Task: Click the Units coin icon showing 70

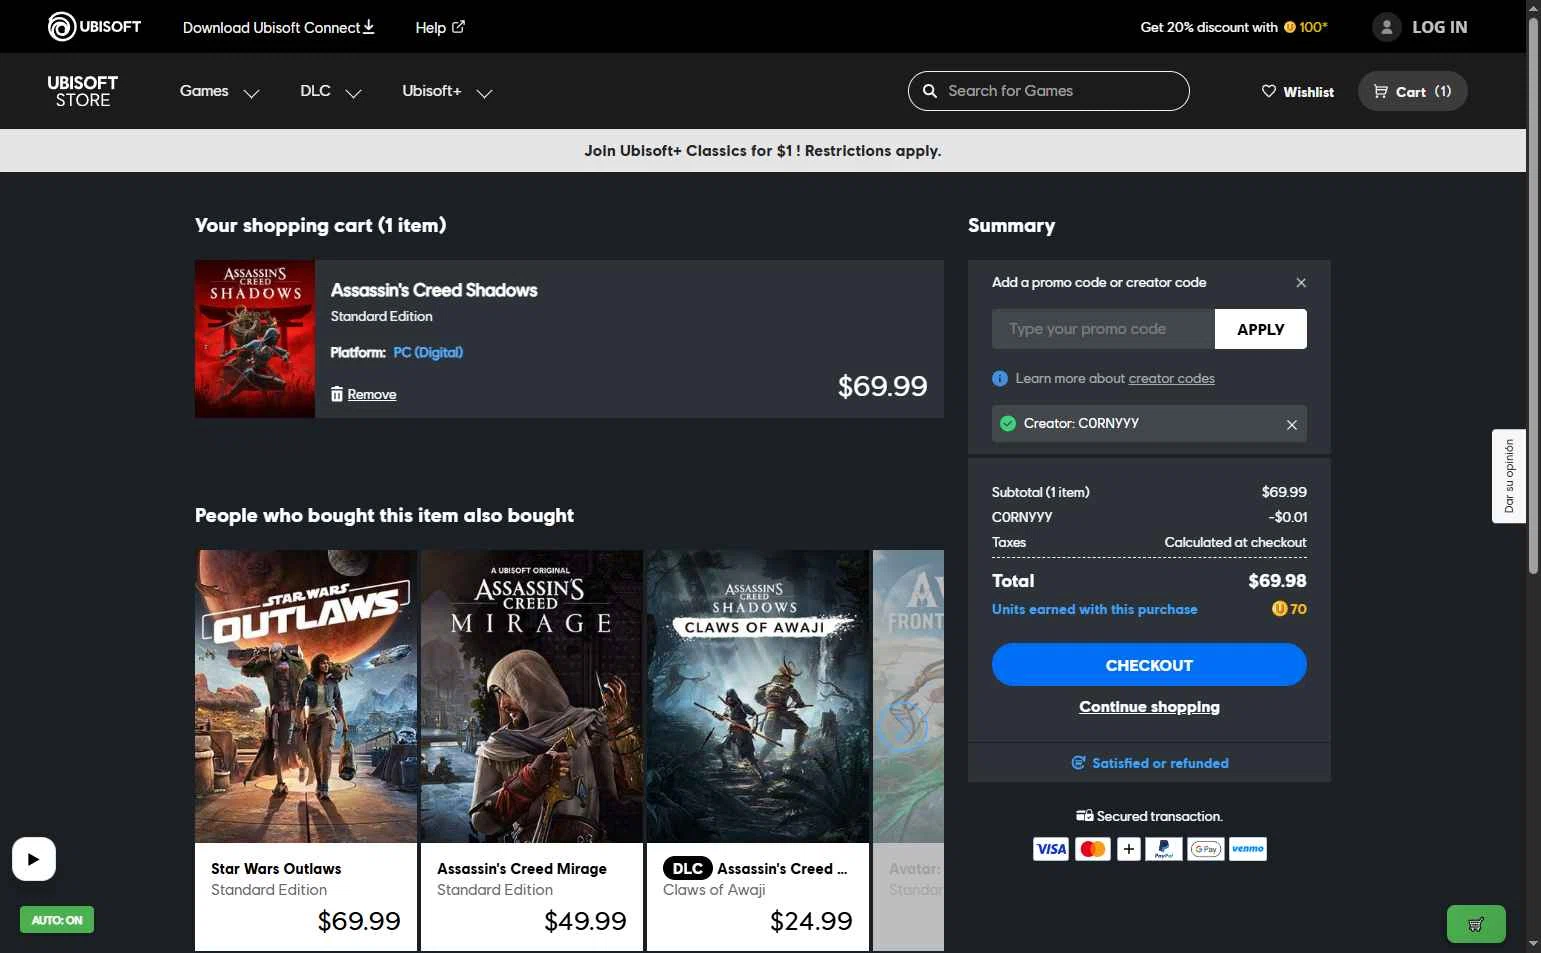Action: tap(1279, 609)
